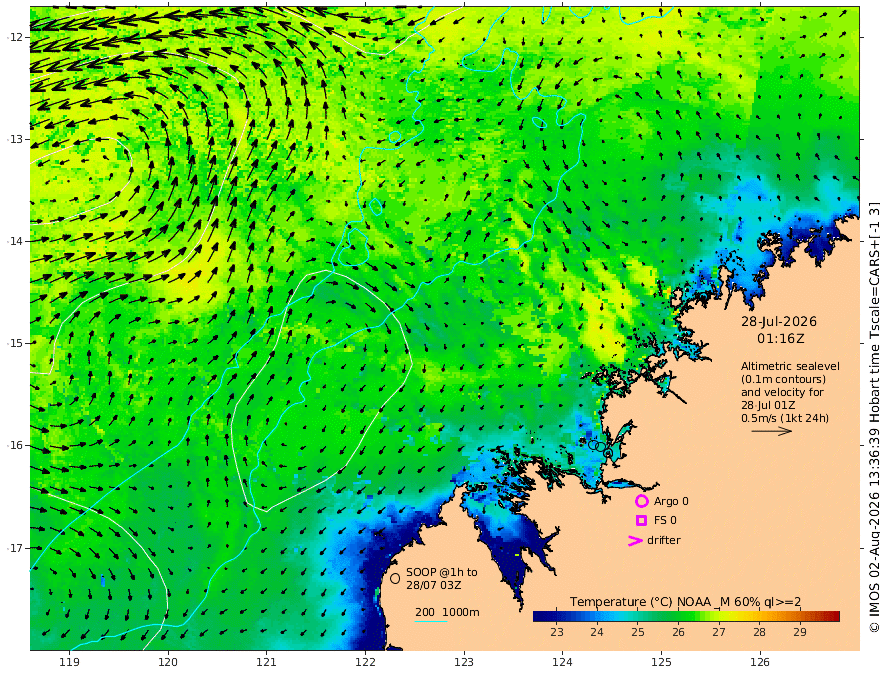Image resolution: width=880 pixels, height=680 pixels.
Task: Click the red end of temperature colorbar
Action: (x=833, y=616)
